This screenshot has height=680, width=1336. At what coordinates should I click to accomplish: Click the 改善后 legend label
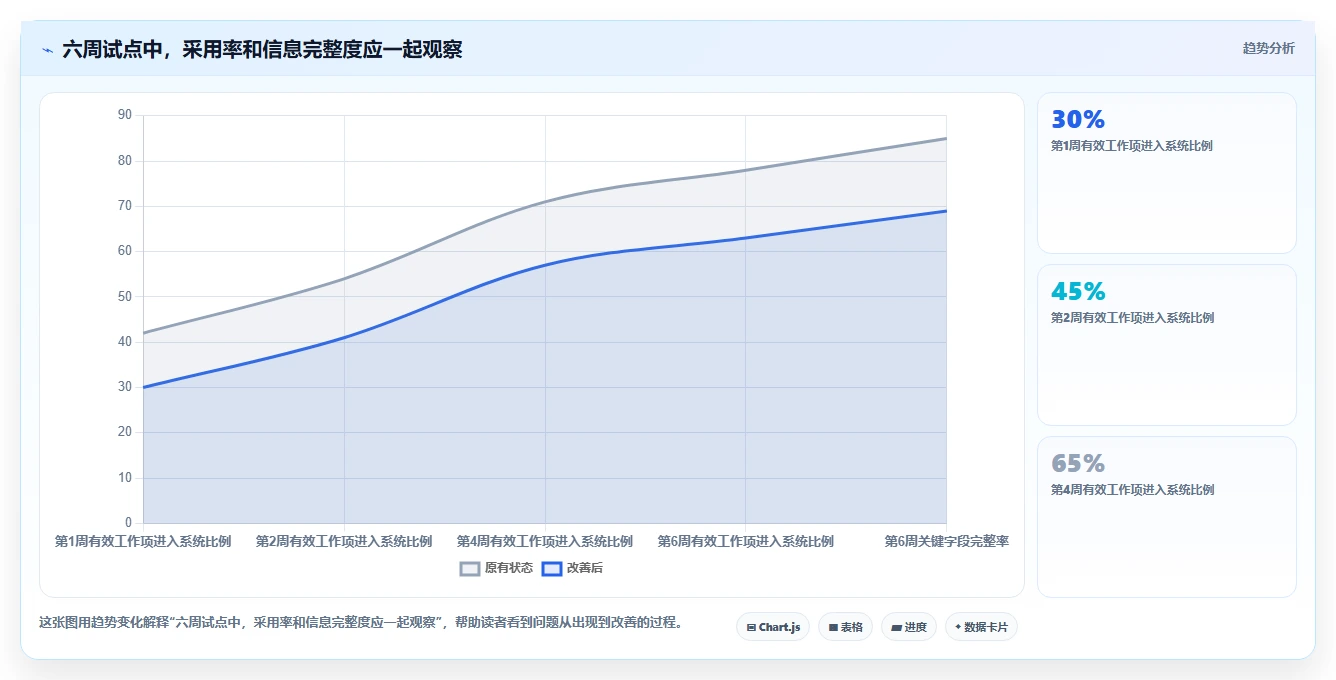(x=585, y=569)
